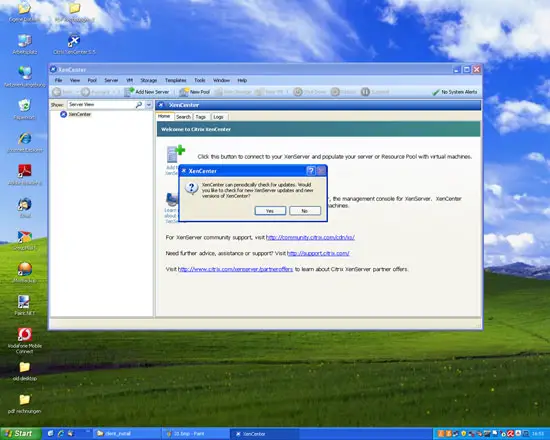The height and width of the screenshot is (440, 550).
Task: Click the Add Server icon with green plus
Action: point(175,154)
